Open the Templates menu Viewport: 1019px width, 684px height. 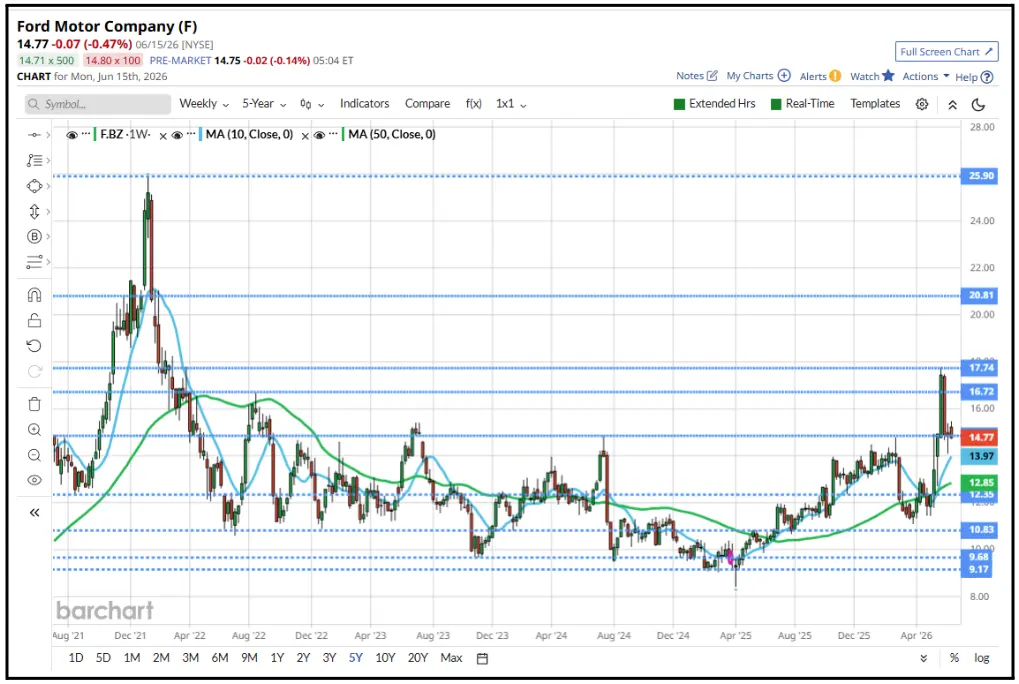pyautogui.click(x=875, y=104)
